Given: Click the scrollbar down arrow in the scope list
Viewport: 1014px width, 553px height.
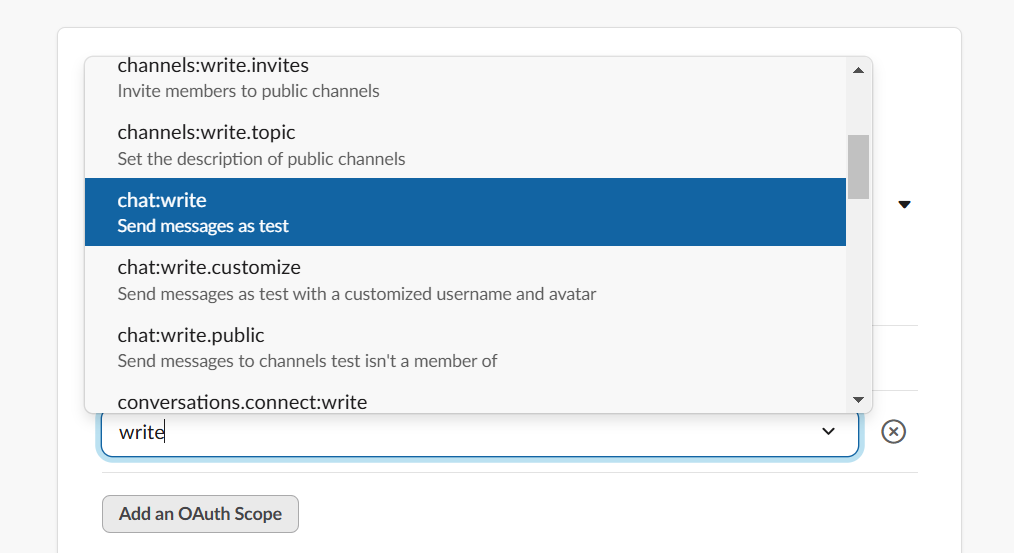Looking at the screenshot, I should pyautogui.click(x=858, y=399).
